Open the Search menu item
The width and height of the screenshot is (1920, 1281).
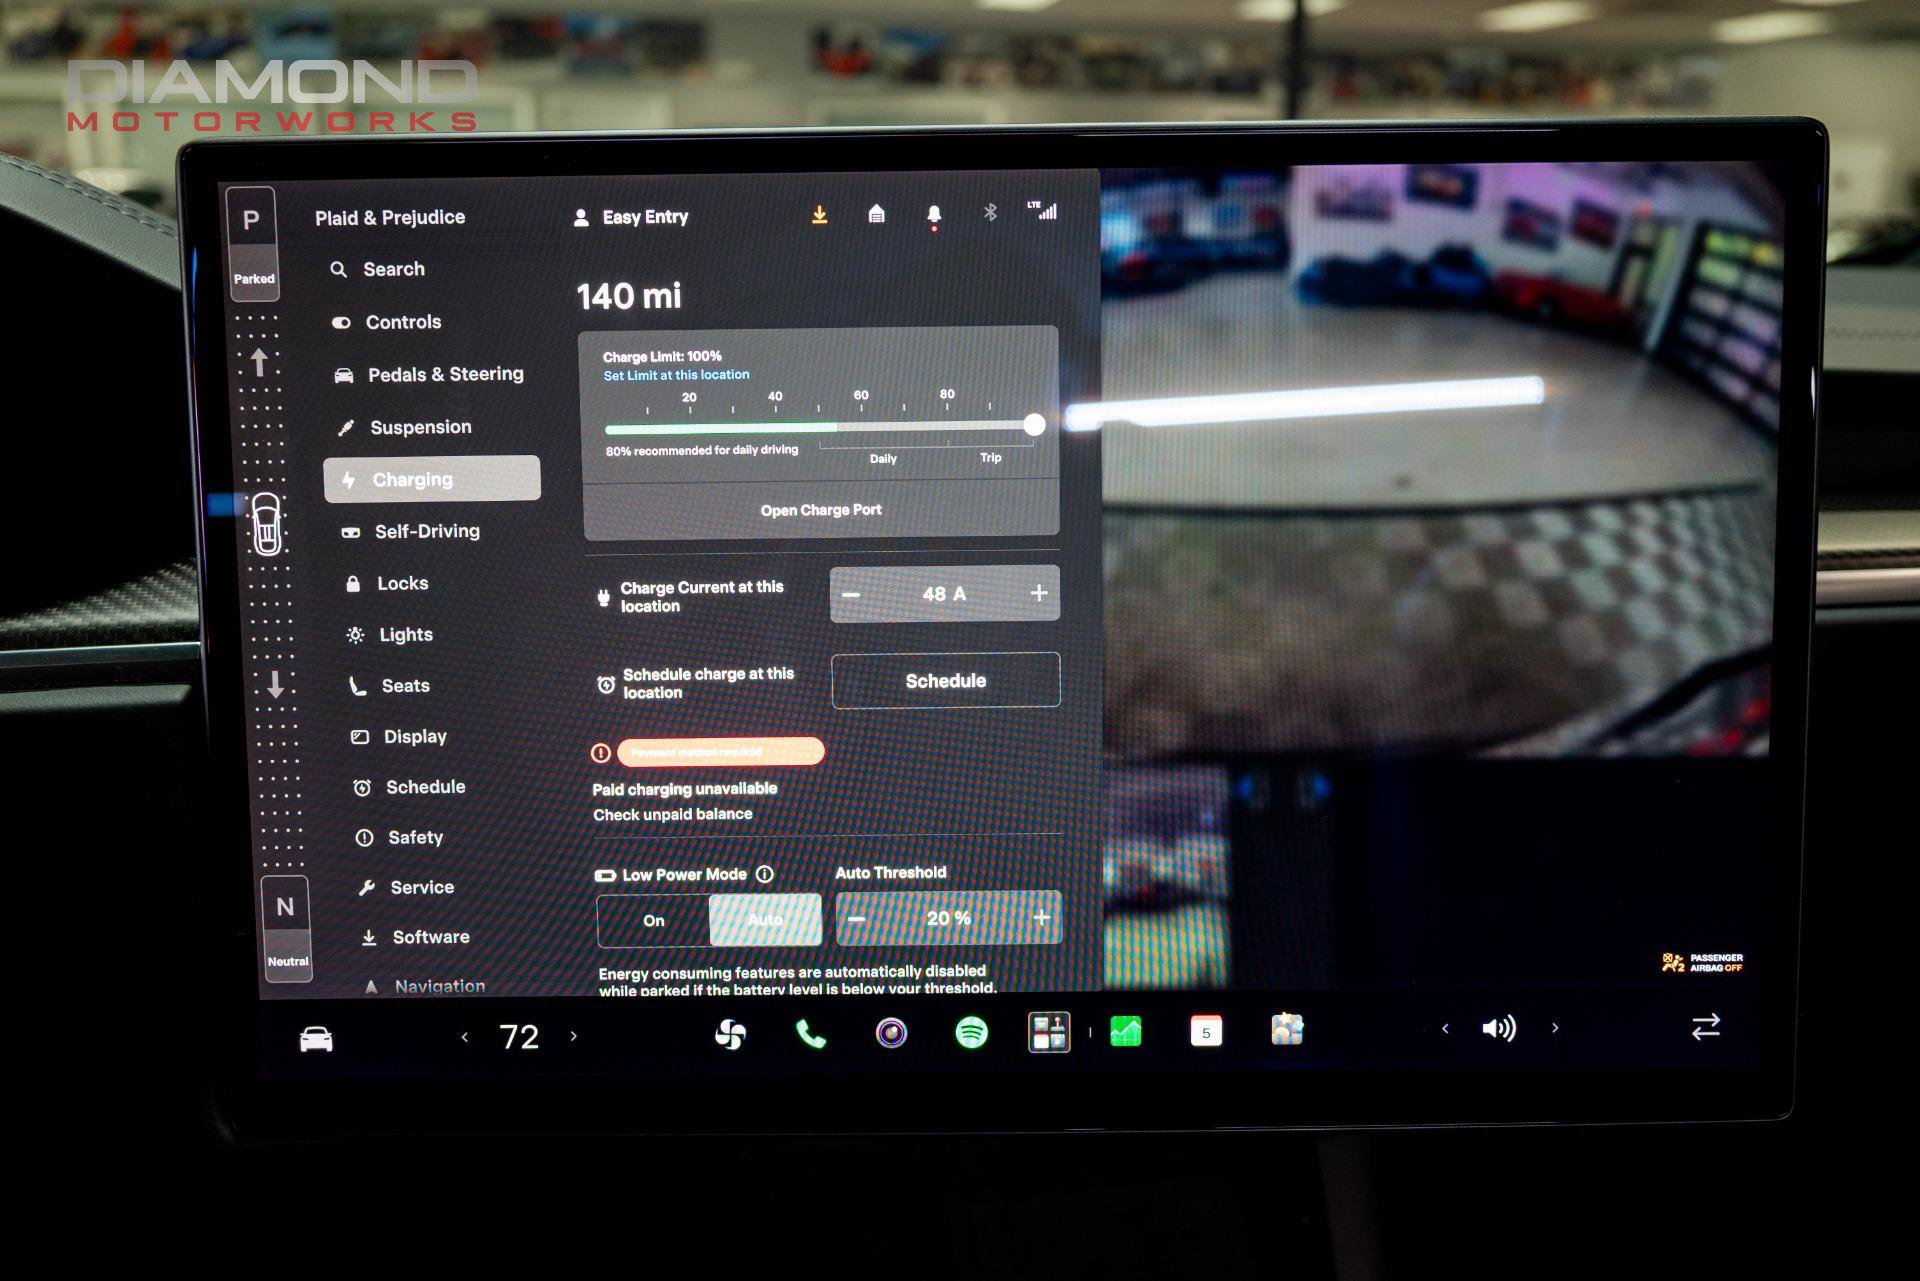pyautogui.click(x=378, y=269)
